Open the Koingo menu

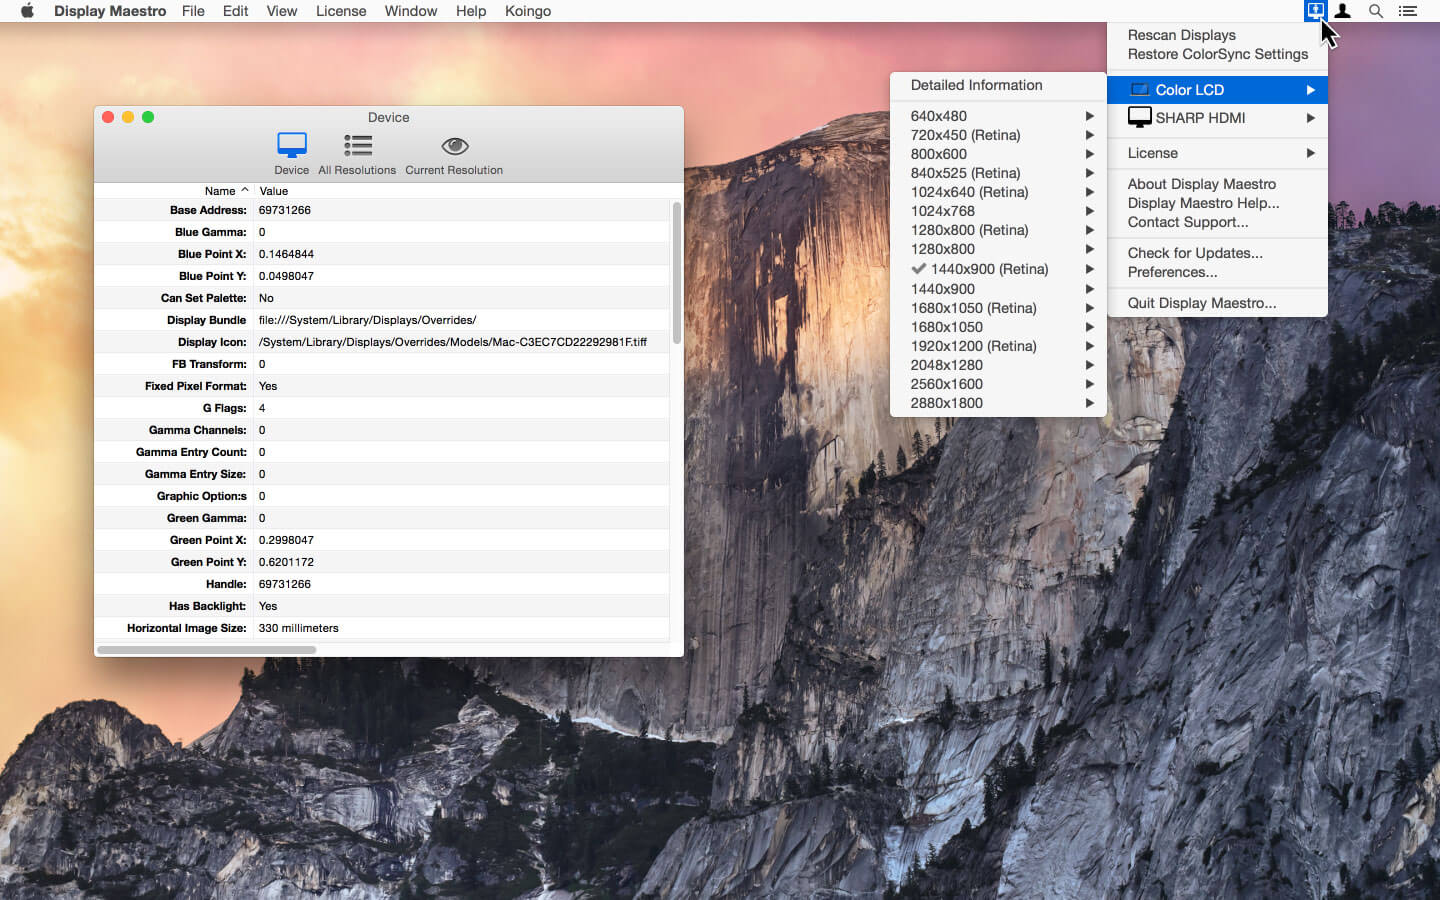528,11
